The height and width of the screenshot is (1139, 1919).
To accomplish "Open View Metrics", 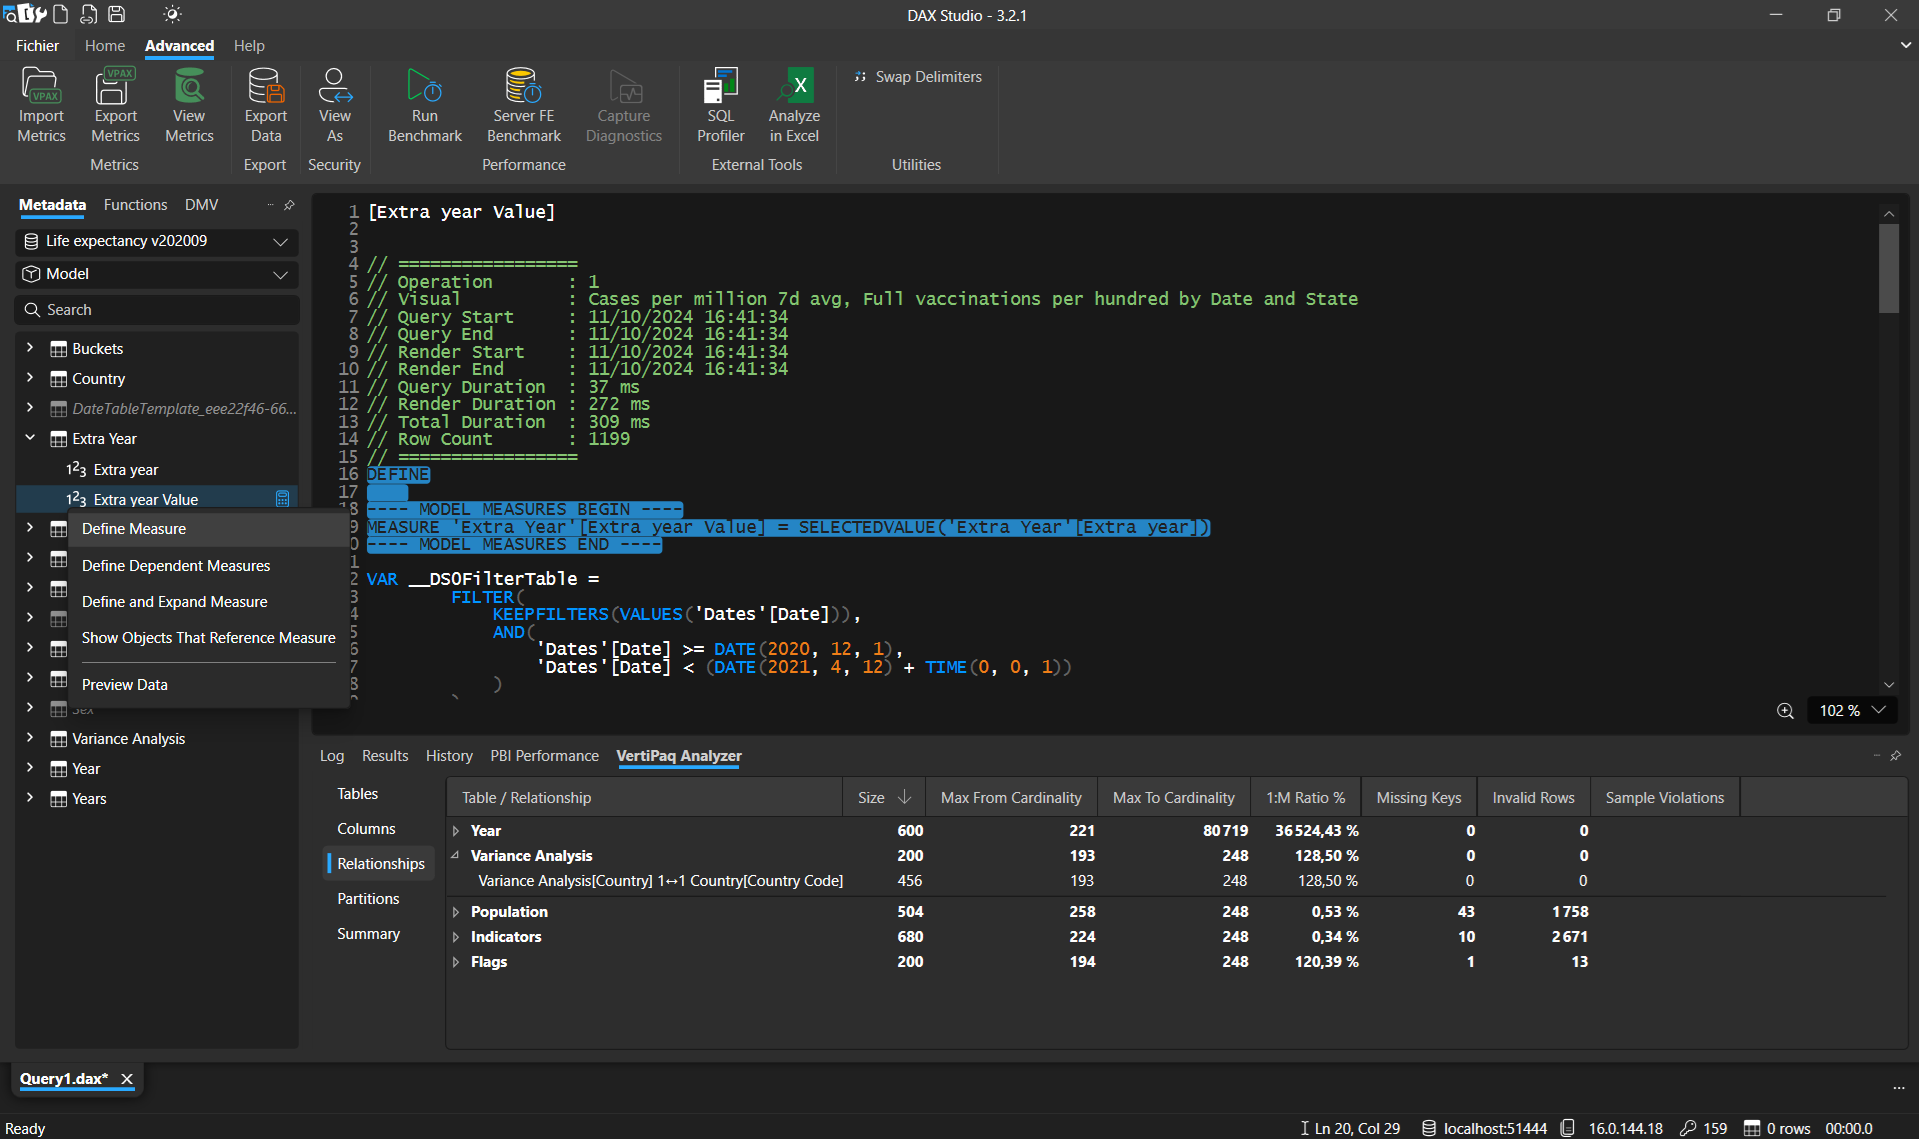I will pyautogui.click(x=189, y=105).
